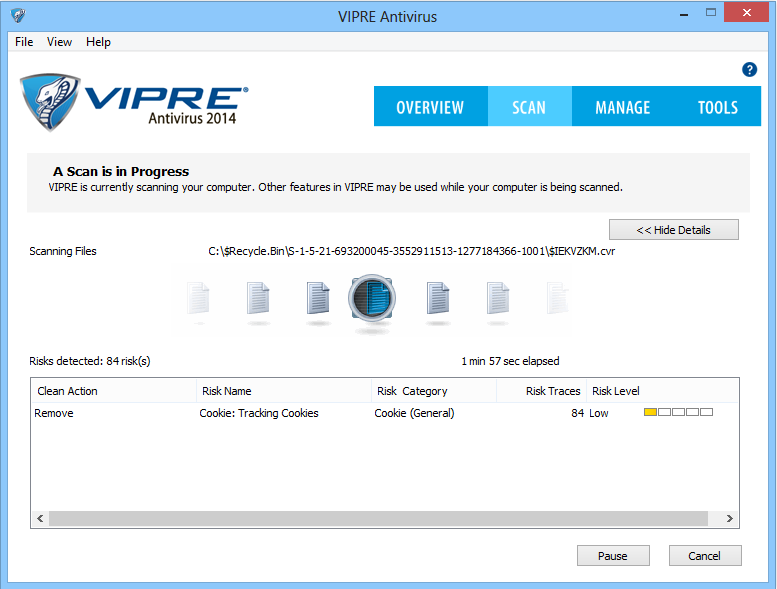Click the horizontal scrollbar left arrow
The width and height of the screenshot is (777, 589).
(40, 518)
